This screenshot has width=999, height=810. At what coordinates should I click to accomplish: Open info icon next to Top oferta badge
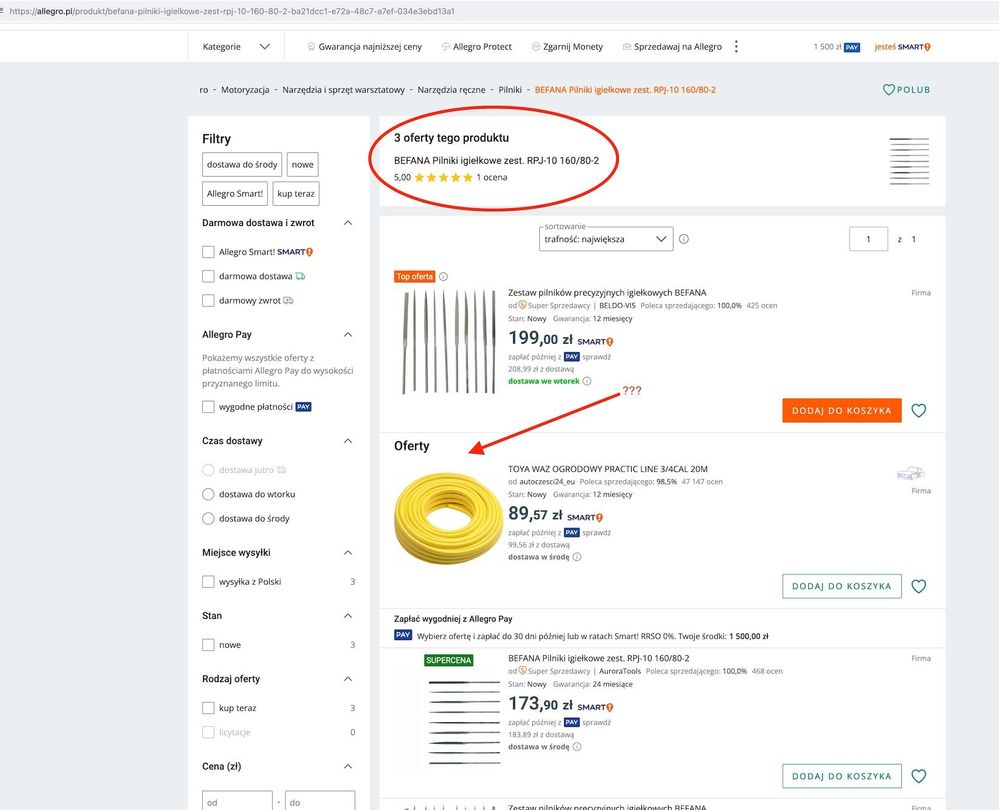click(x=443, y=277)
